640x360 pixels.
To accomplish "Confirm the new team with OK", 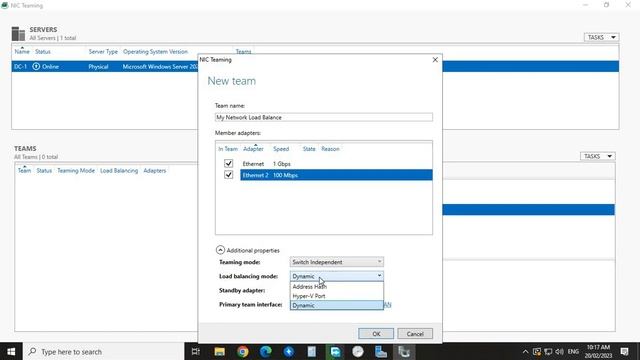I will (376, 333).
